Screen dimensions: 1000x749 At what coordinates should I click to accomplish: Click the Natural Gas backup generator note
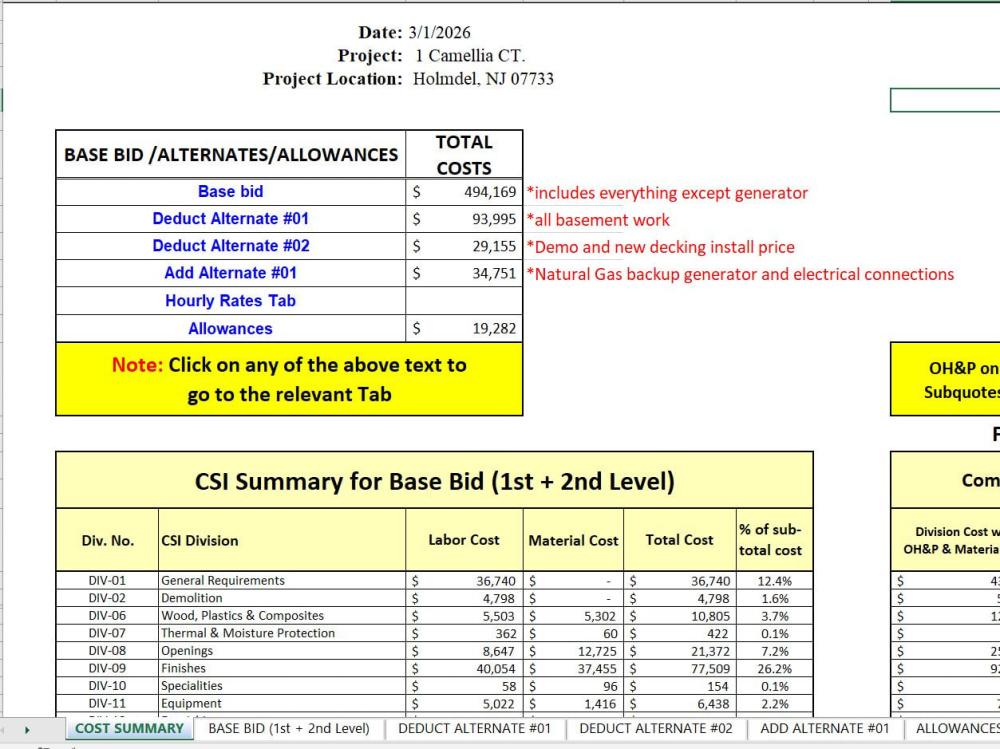pos(740,274)
